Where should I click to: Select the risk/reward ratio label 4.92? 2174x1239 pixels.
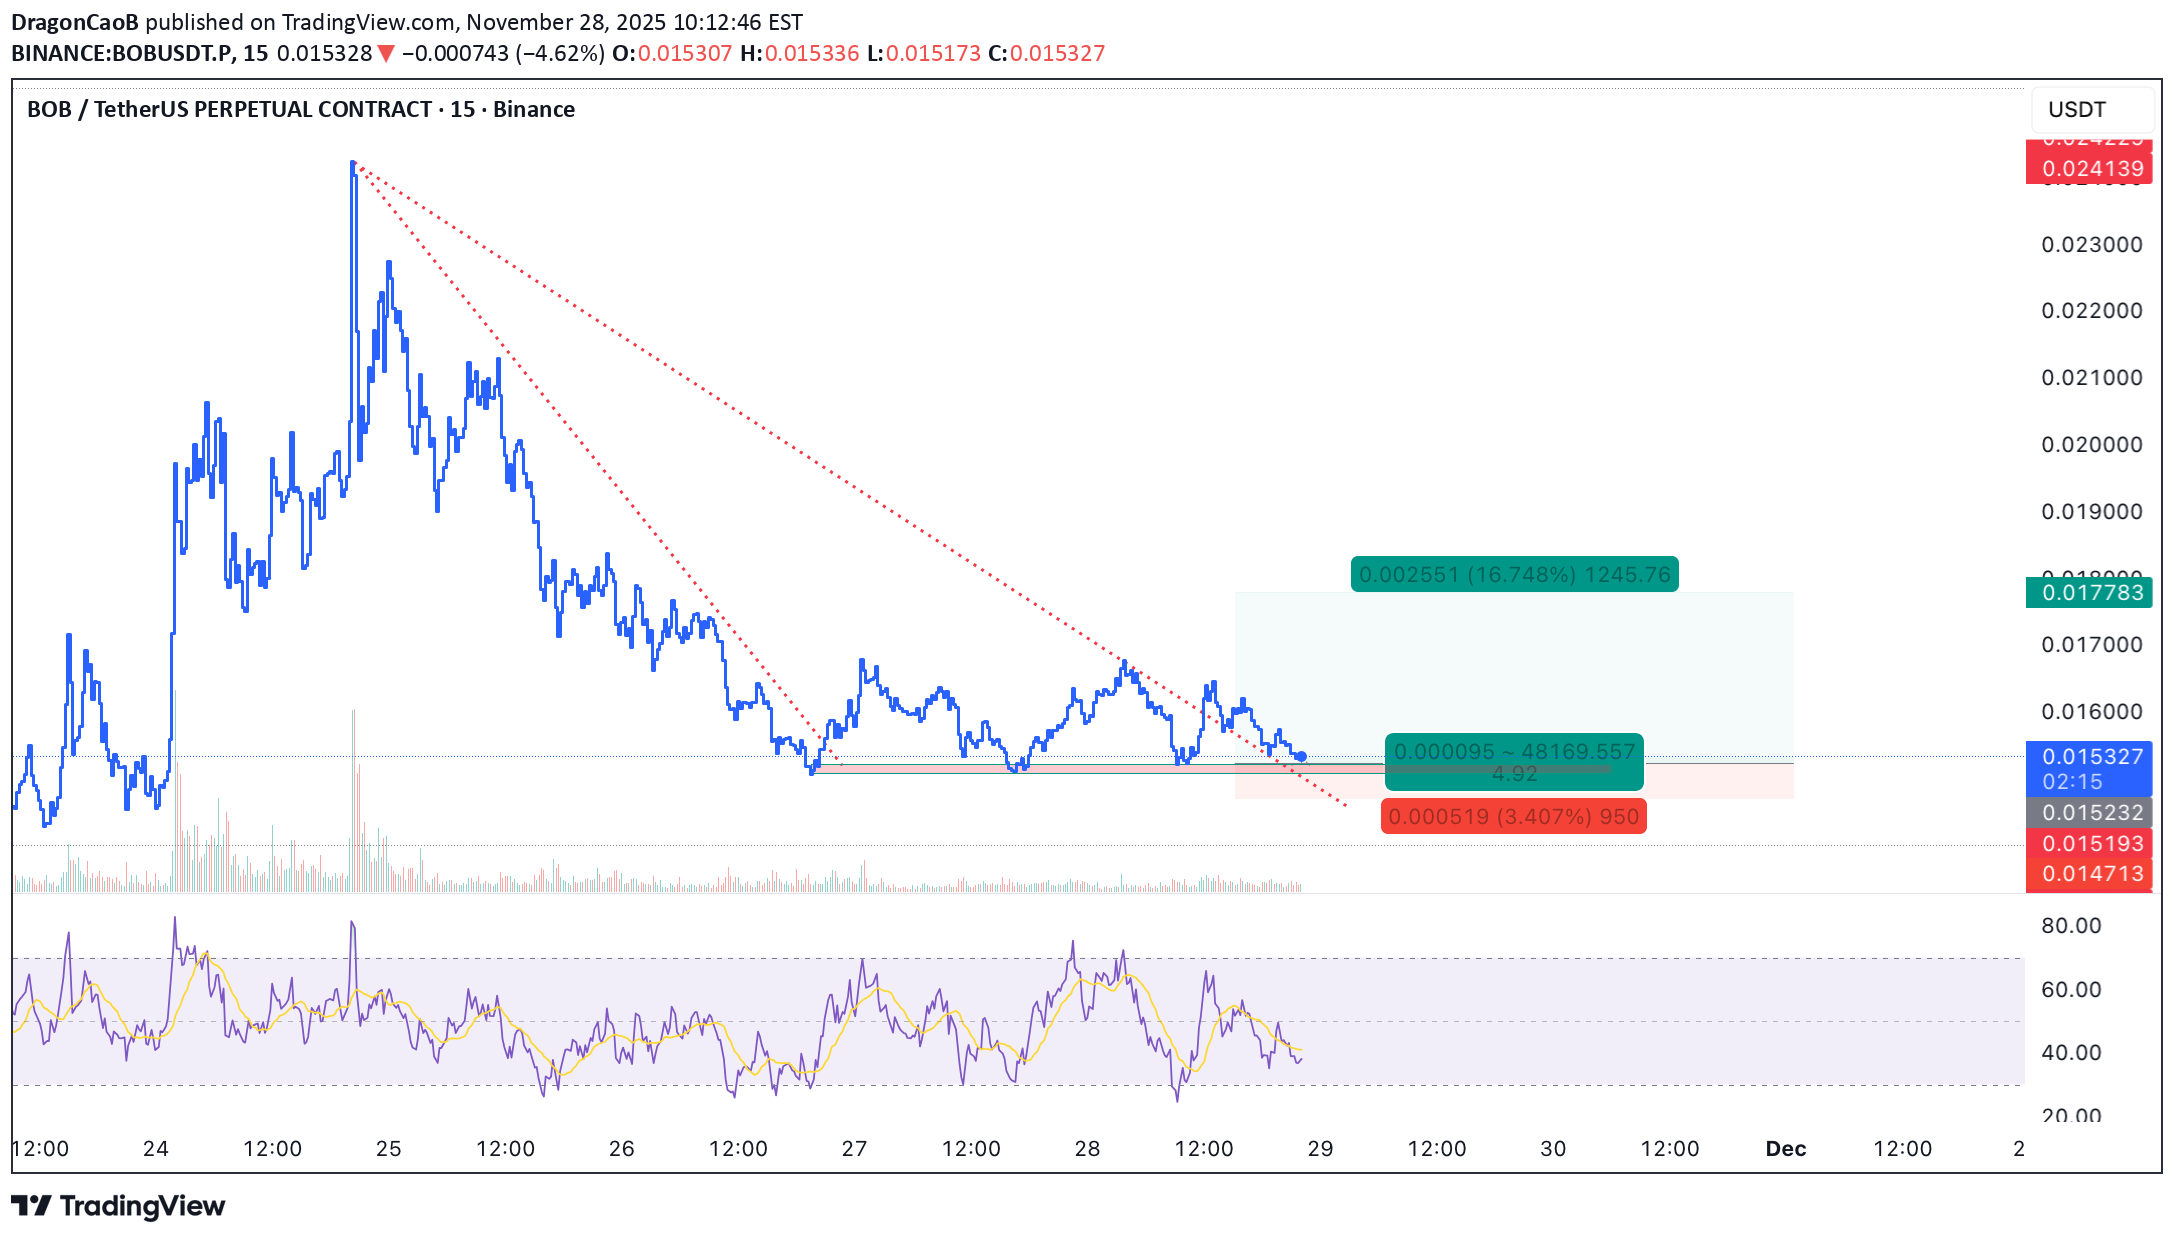pos(1514,774)
